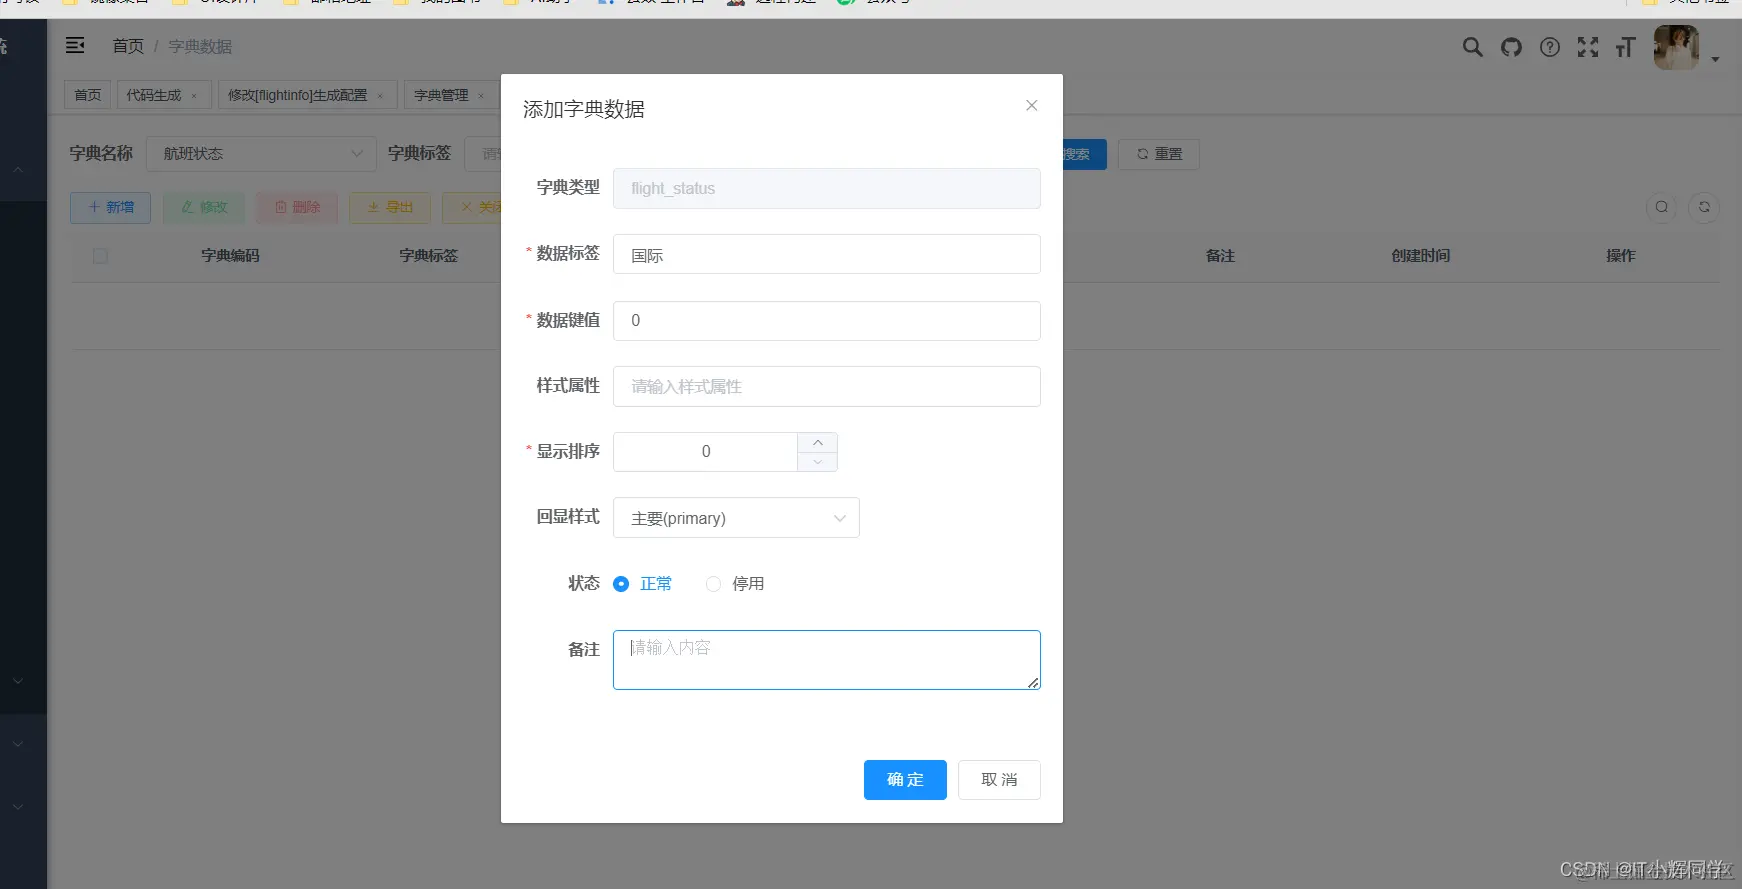Viewport: 1742px width, 889px height.
Task: Click the 字典数据 breadcrumb text
Action: tap(200, 46)
